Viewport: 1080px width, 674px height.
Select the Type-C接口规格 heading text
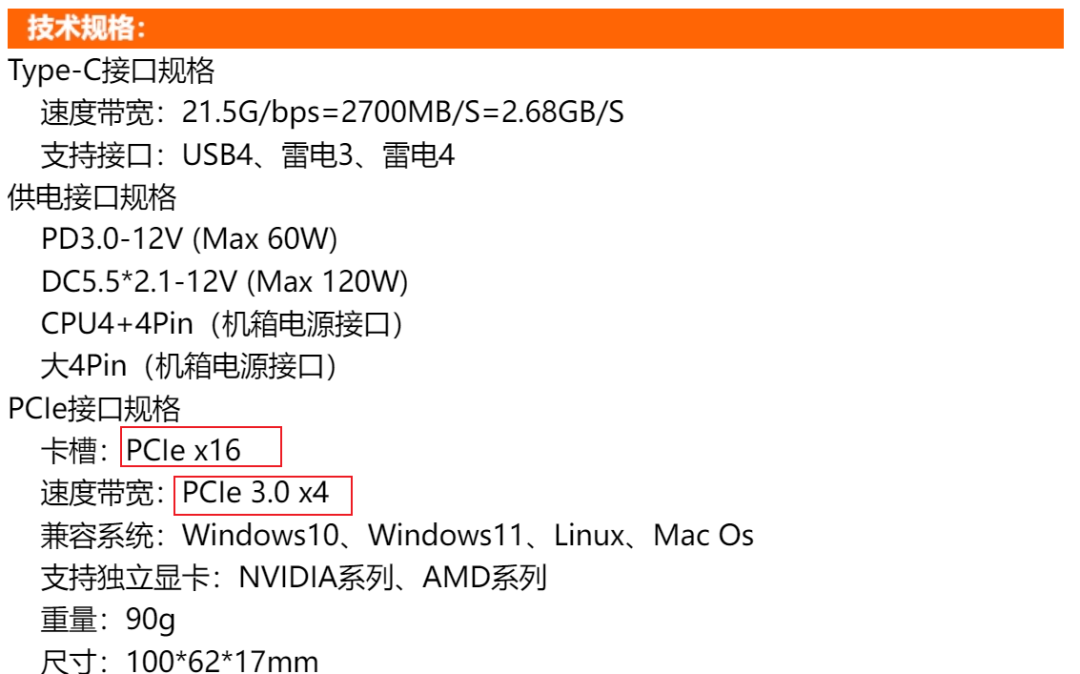(111, 71)
